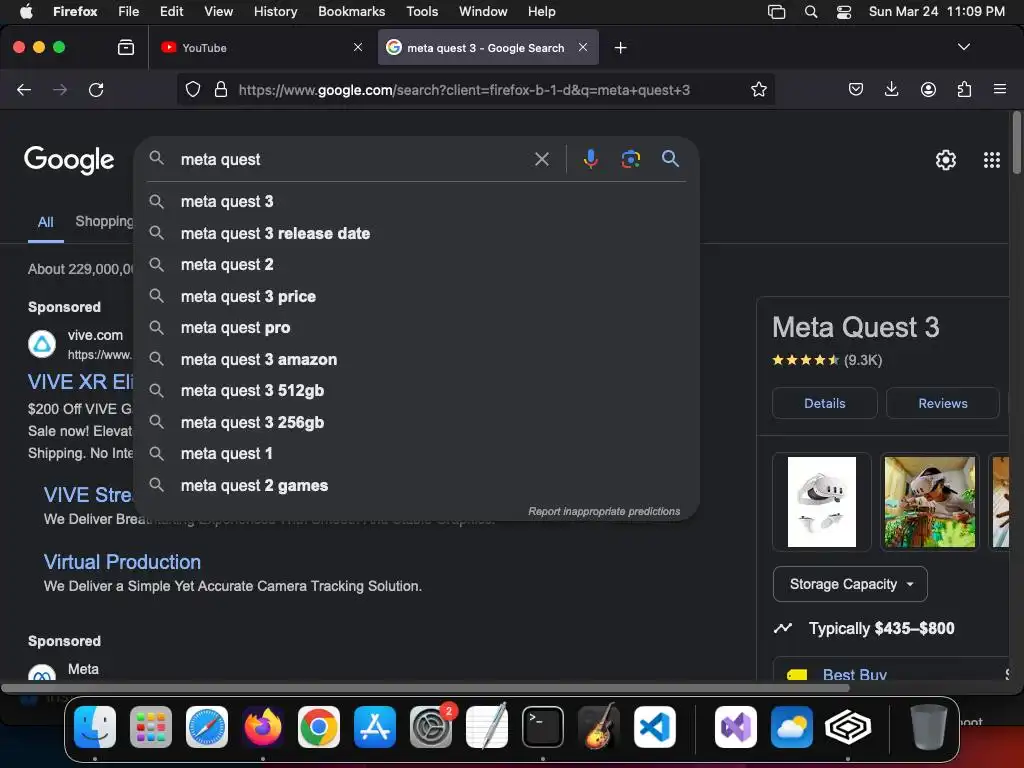Open the Best Buy seller link
This screenshot has height=768, width=1024.
pyautogui.click(x=854, y=674)
